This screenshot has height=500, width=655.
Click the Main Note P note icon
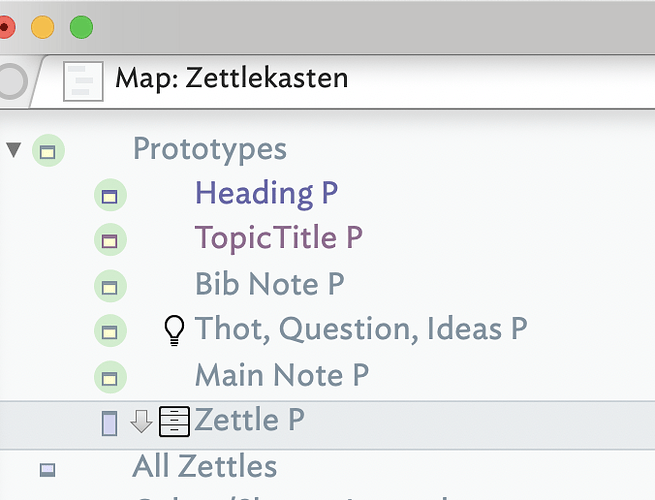tap(110, 378)
